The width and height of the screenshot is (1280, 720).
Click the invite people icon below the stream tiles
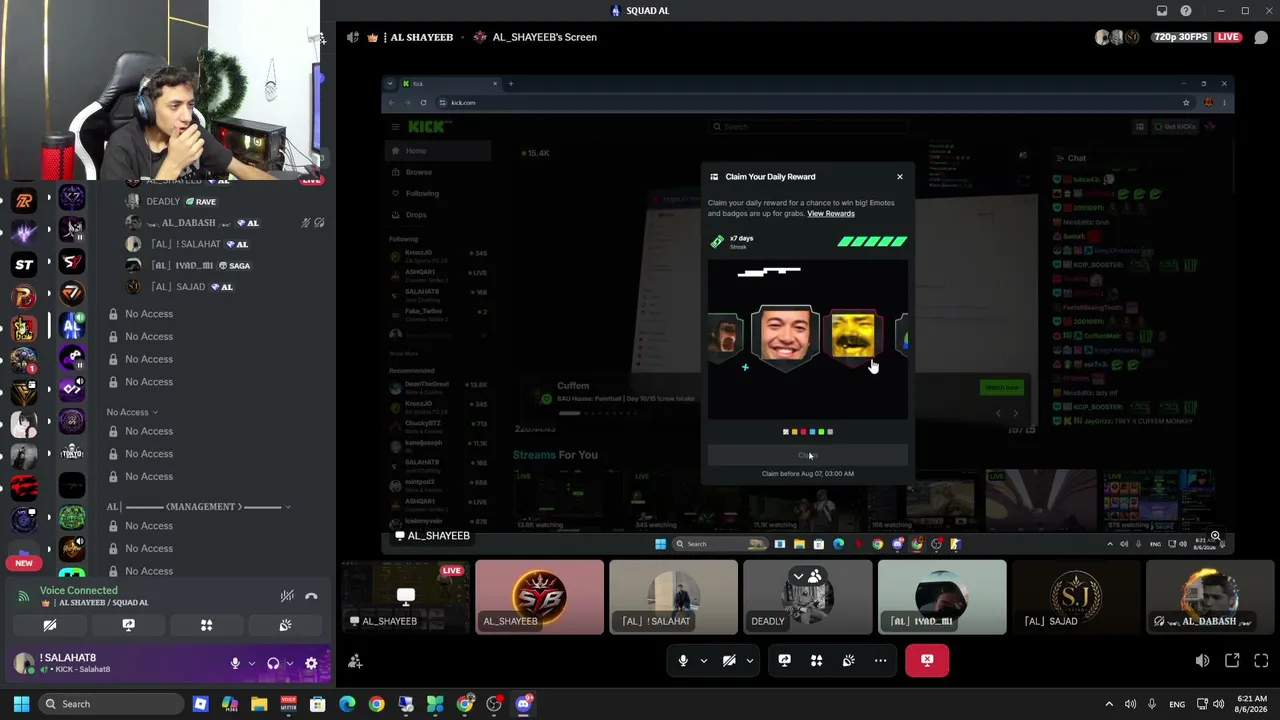click(x=355, y=661)
